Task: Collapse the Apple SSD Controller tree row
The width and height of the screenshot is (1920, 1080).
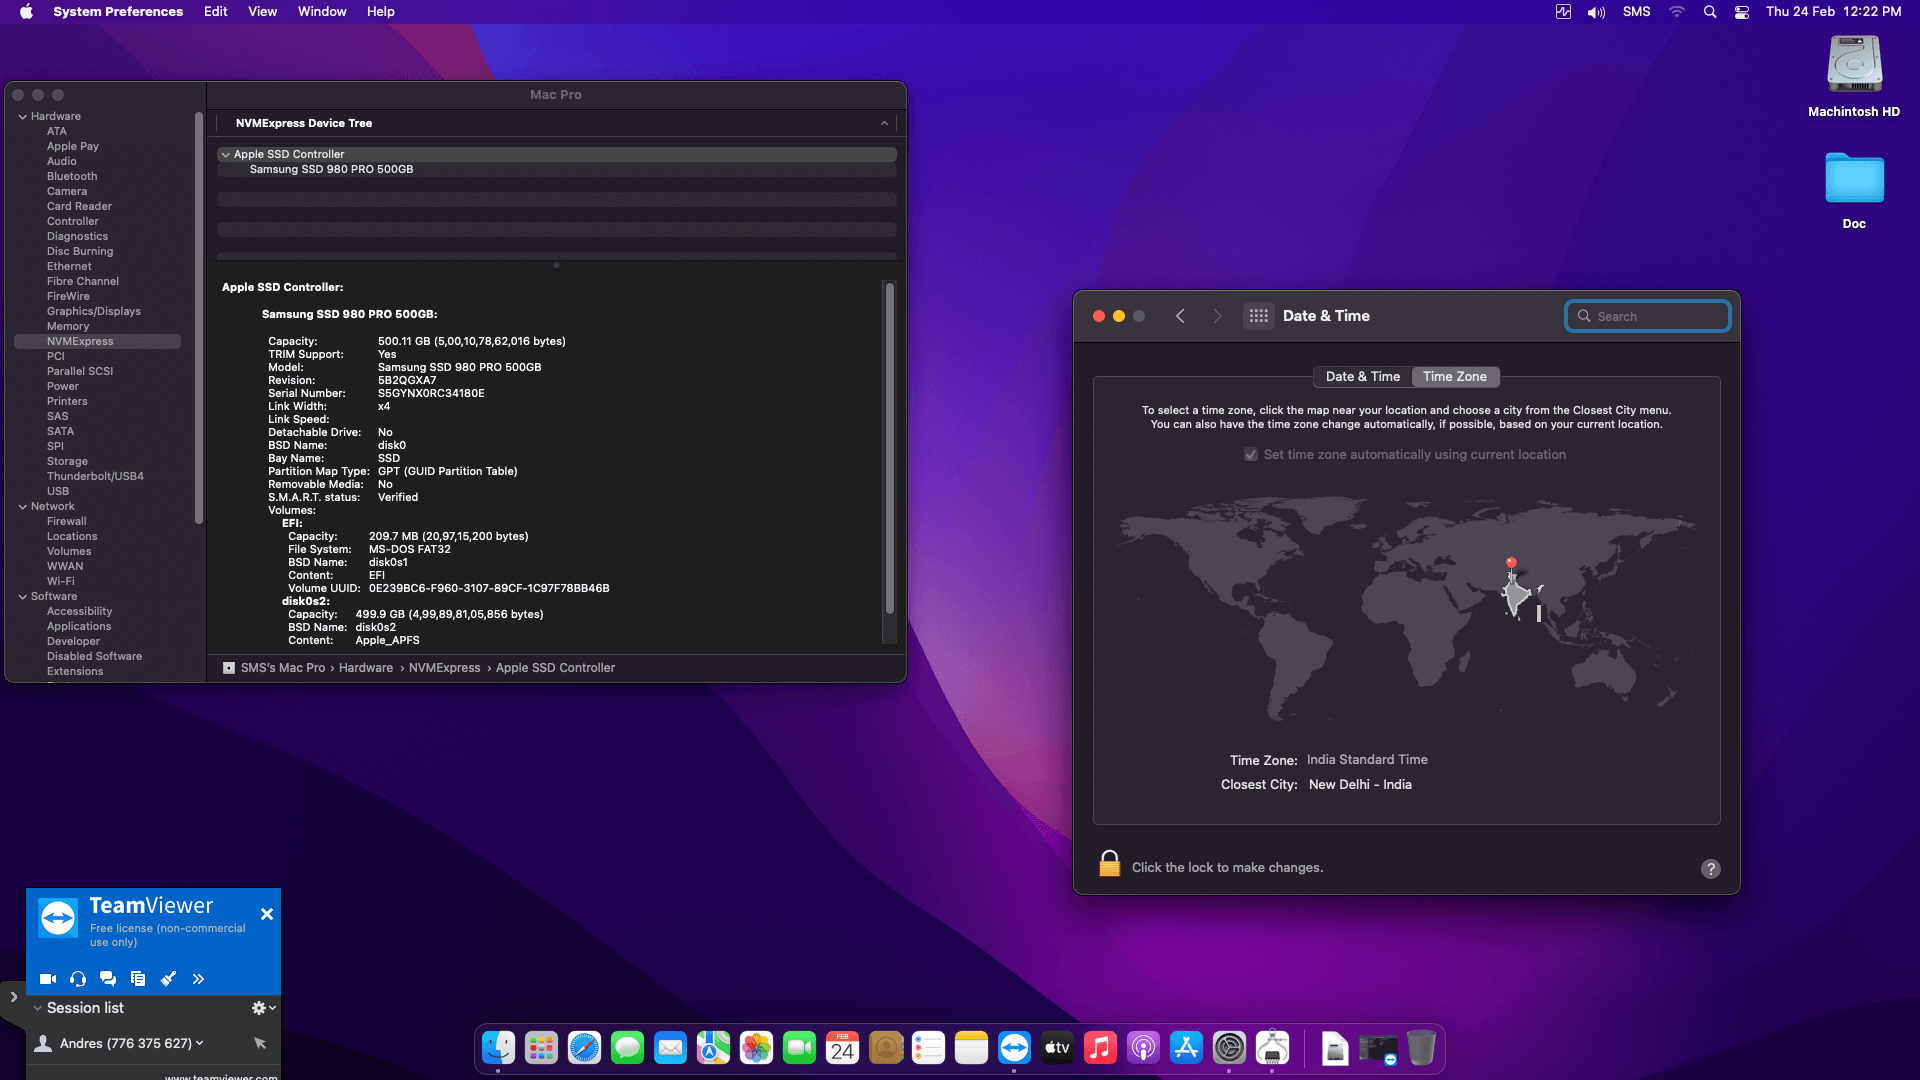Action: (225, 155)
